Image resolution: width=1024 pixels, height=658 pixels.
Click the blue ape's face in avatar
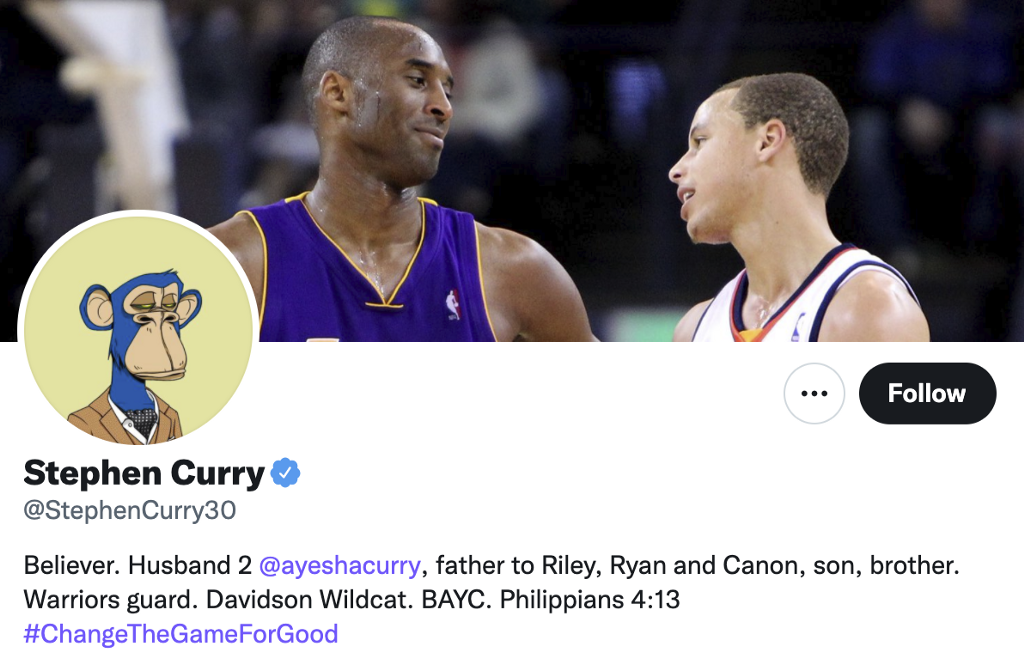(x=157, y=333)
